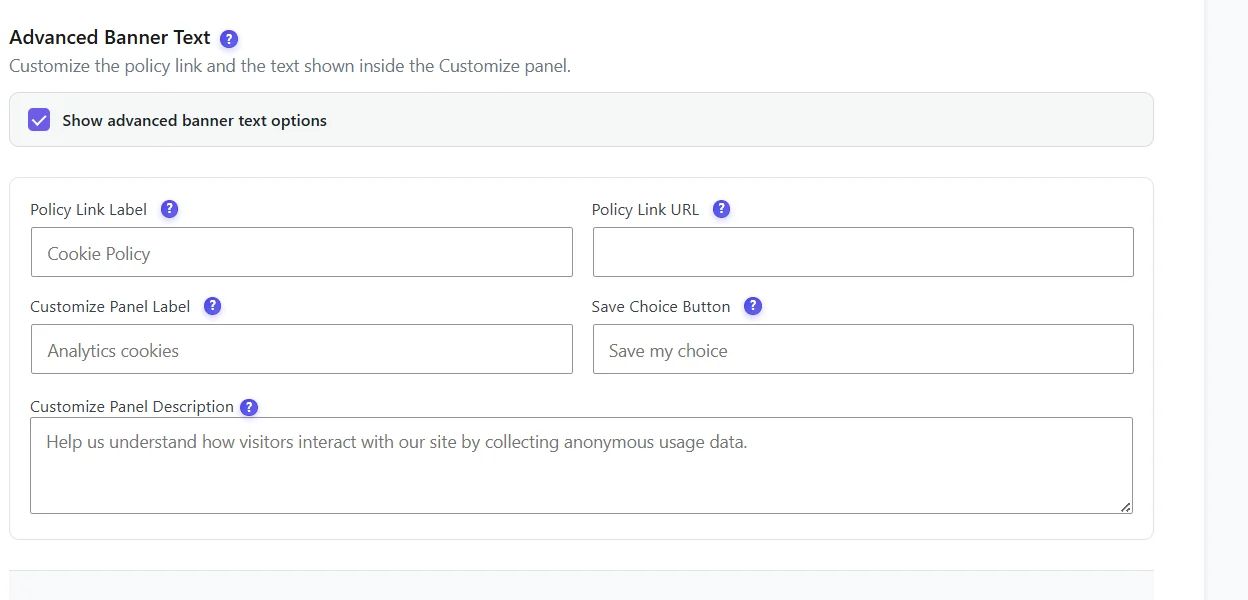
Task: Focus the Customize Panel Description textarea
Action: coord(581,465)
